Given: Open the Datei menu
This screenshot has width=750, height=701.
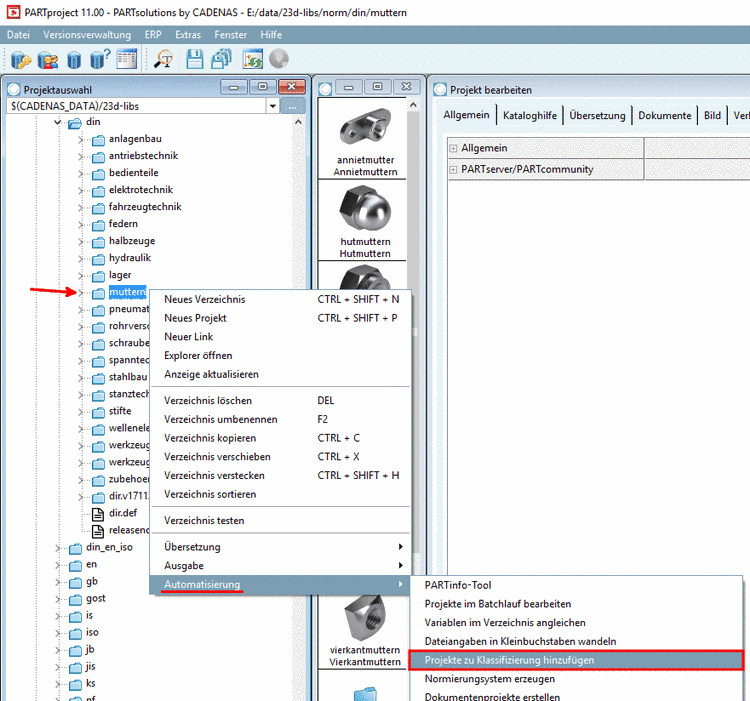Looking at the screenshot, I should (18, 34).
